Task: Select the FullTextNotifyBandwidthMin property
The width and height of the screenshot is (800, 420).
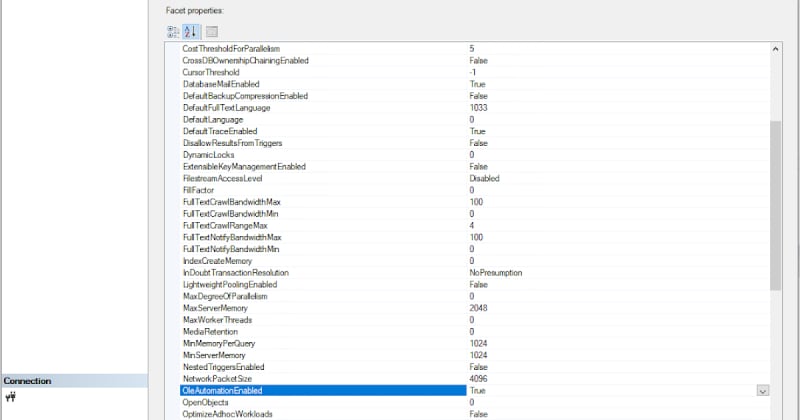Action: tap(231, 249)
